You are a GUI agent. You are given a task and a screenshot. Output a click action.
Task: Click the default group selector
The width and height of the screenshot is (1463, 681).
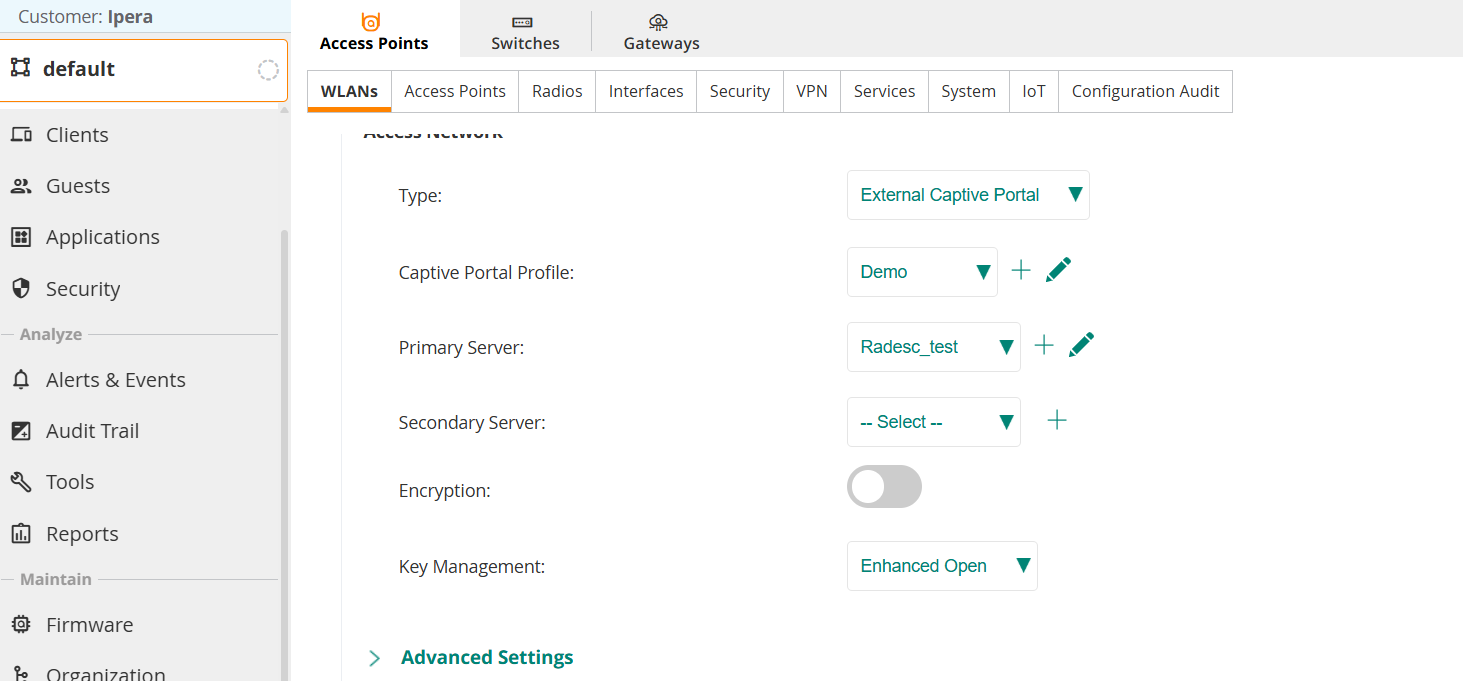point(144,69)
